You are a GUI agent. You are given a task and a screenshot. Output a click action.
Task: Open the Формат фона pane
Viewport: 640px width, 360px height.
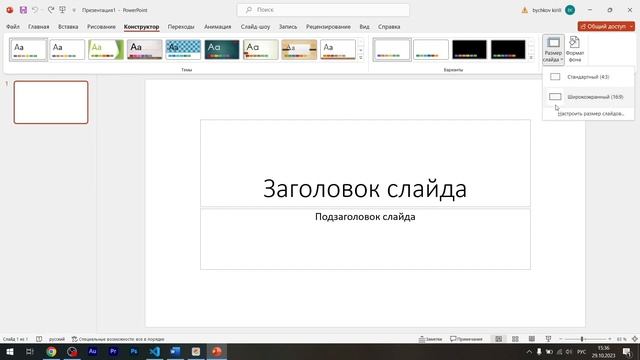(575, 50)
